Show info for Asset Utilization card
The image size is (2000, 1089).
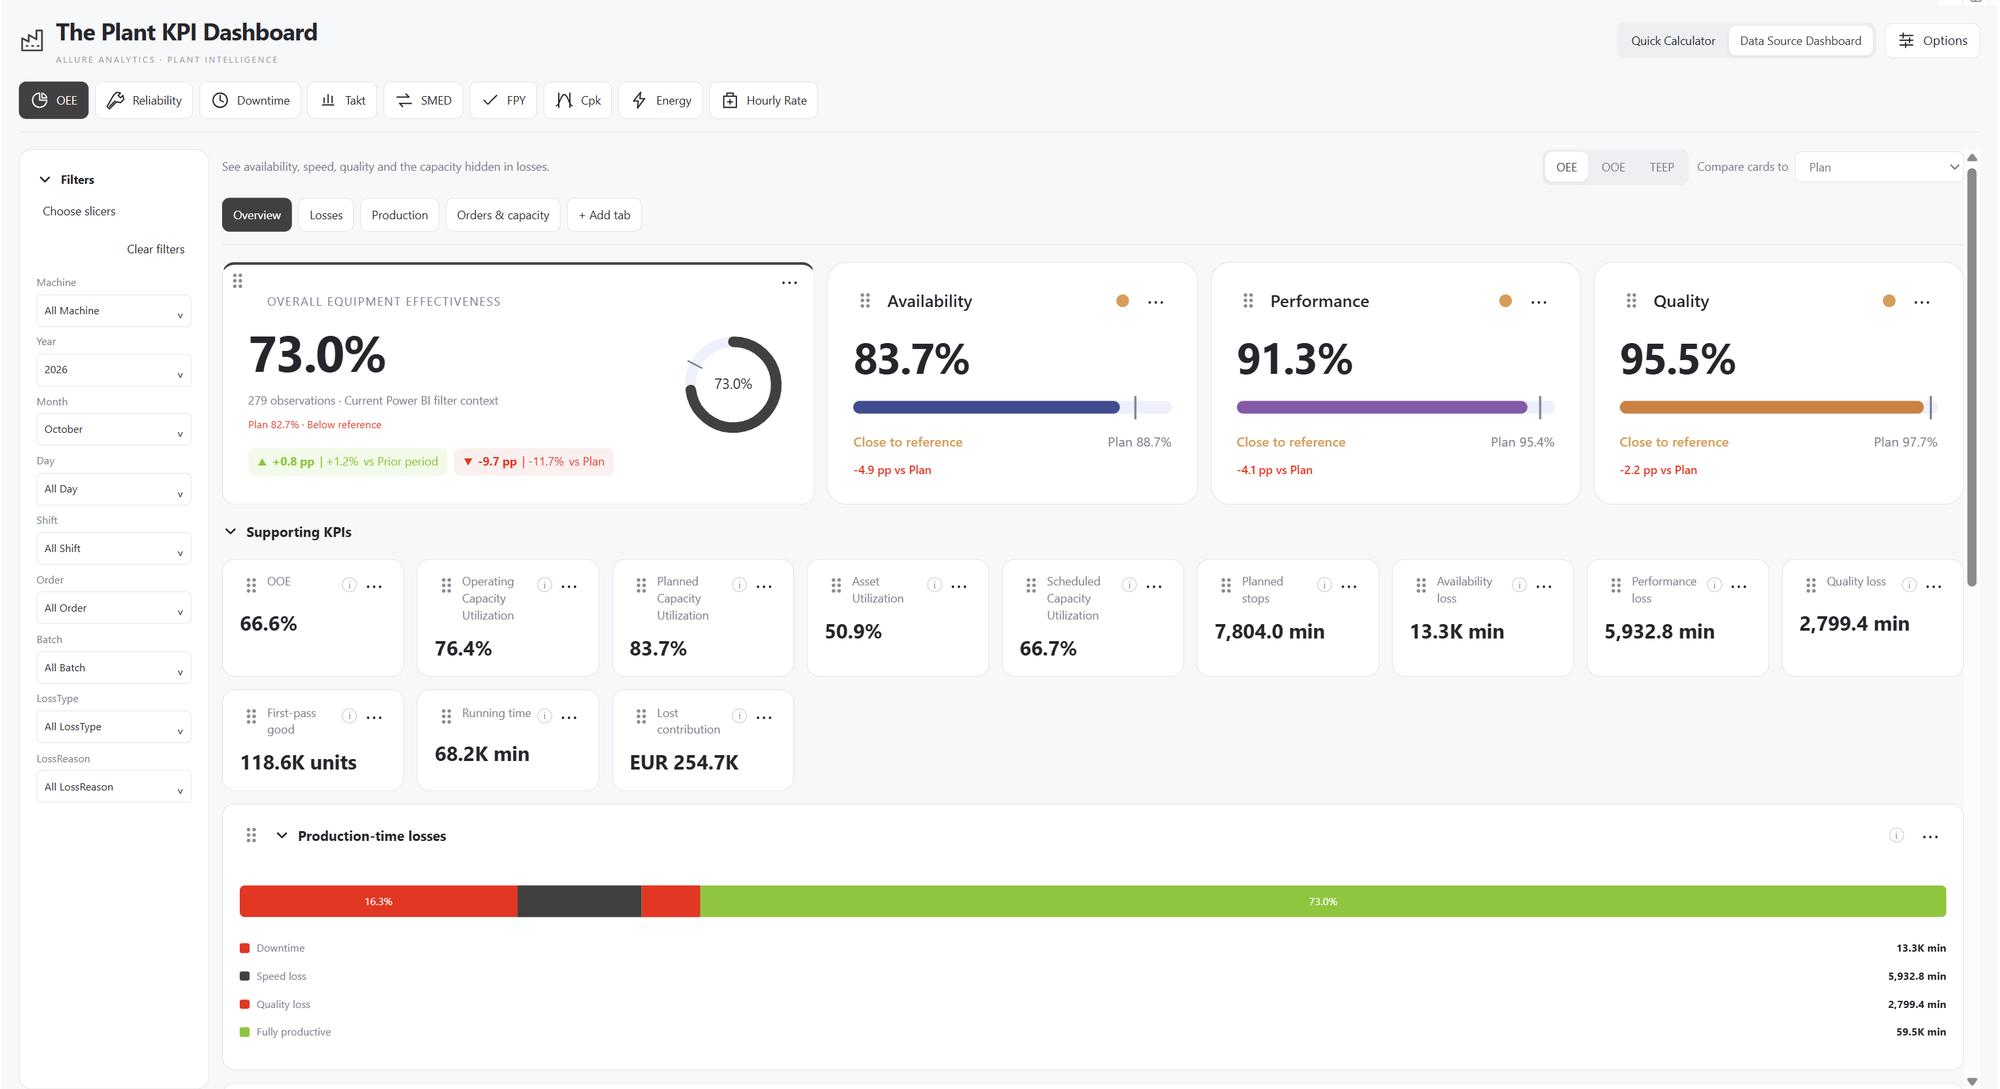[934, 585]
